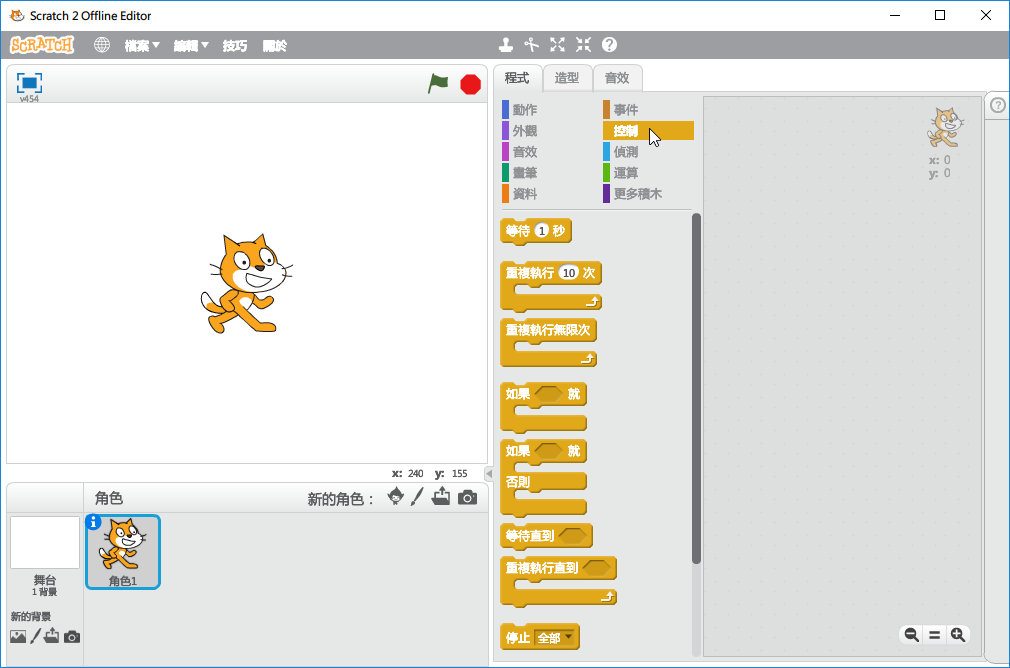The image size is (1010, 668).
Task: Open the 停止 全部 dropdown arrow
Action: [569, 637]
